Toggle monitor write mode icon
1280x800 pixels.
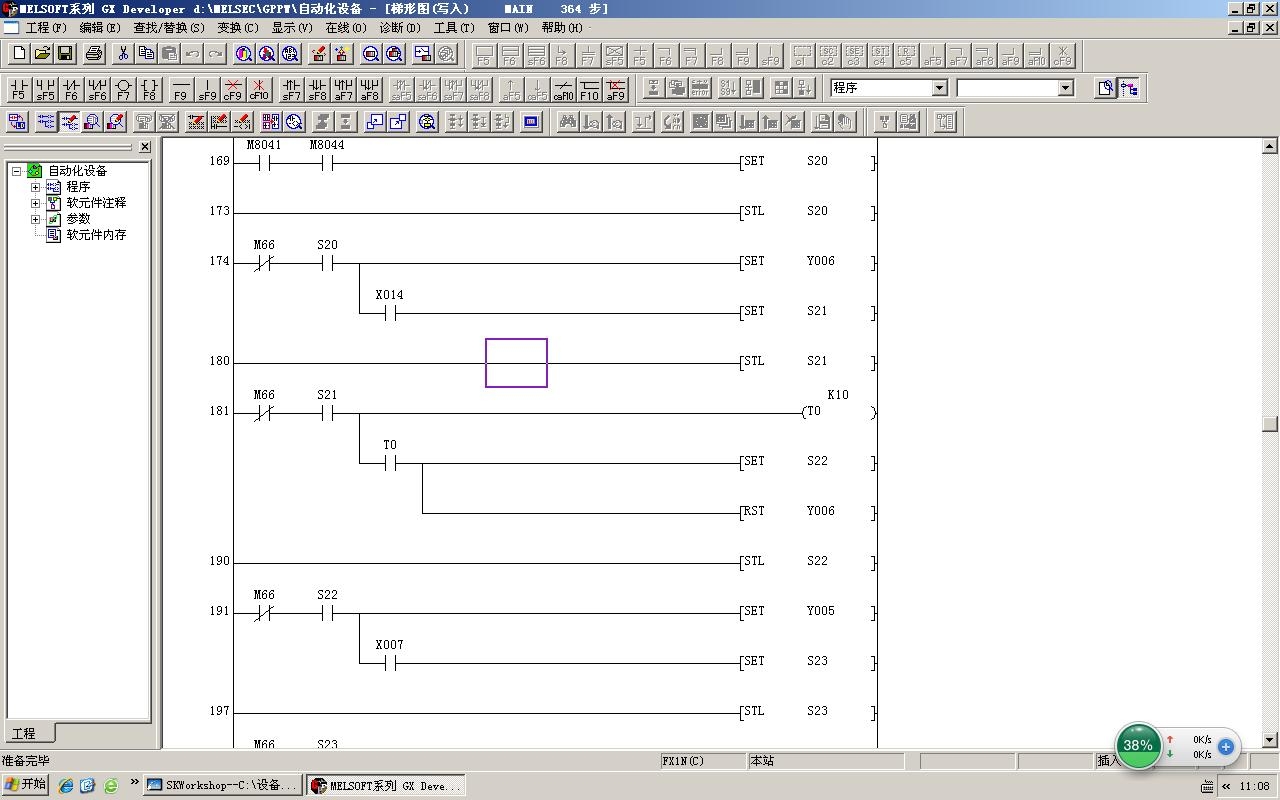[x=115, y=122]
